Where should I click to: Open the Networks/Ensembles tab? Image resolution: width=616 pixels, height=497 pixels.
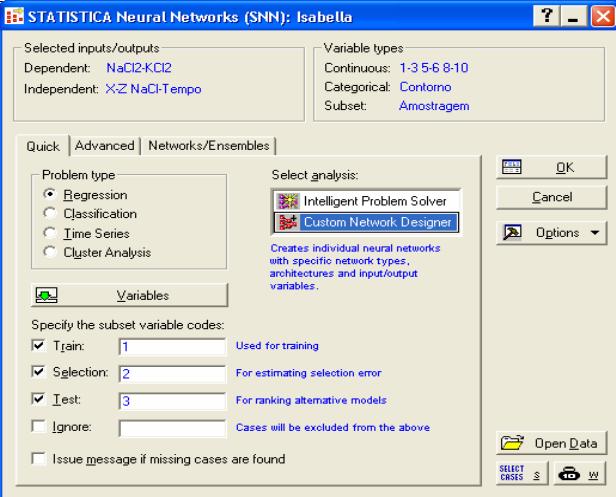(x=209, y=146)
